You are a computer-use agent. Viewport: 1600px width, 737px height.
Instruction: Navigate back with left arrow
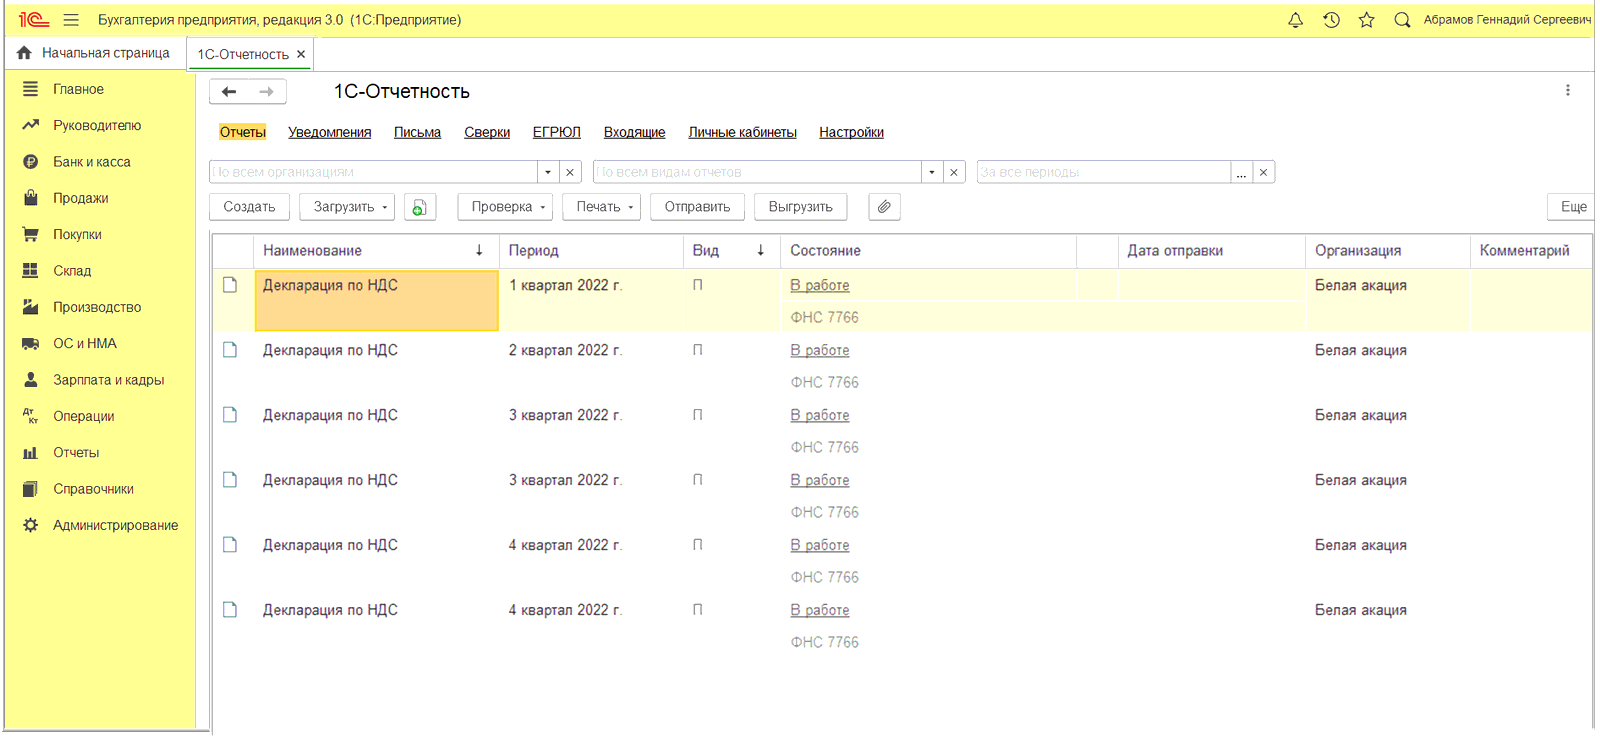(x=229, y=91)
